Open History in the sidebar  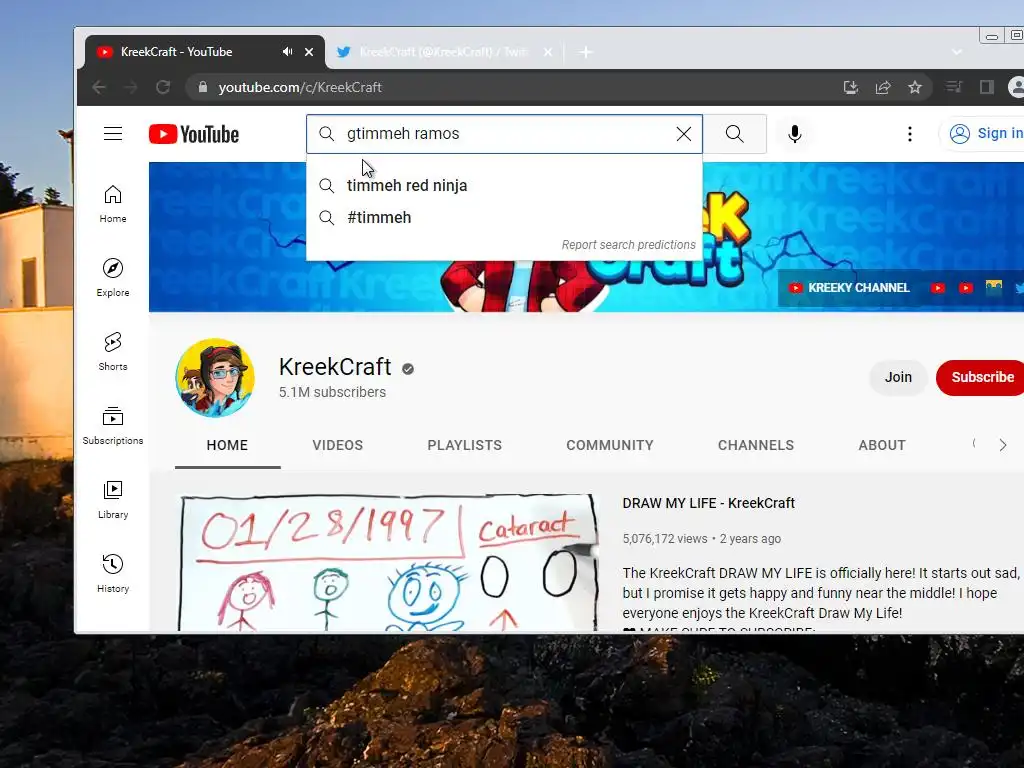pyautogui.click(x=113, y=573)
